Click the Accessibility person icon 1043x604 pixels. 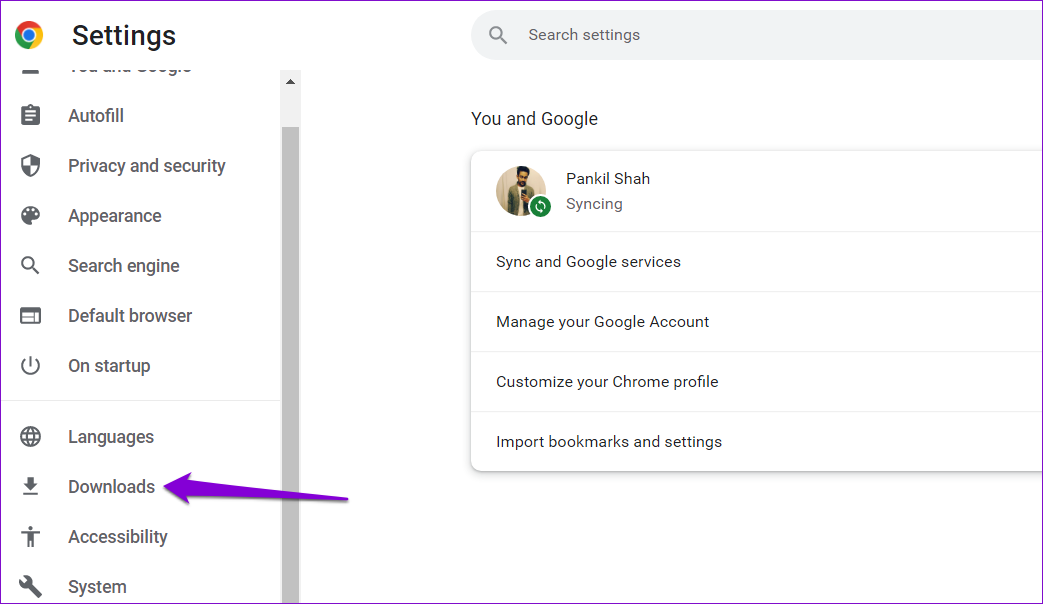coord(30,536)
